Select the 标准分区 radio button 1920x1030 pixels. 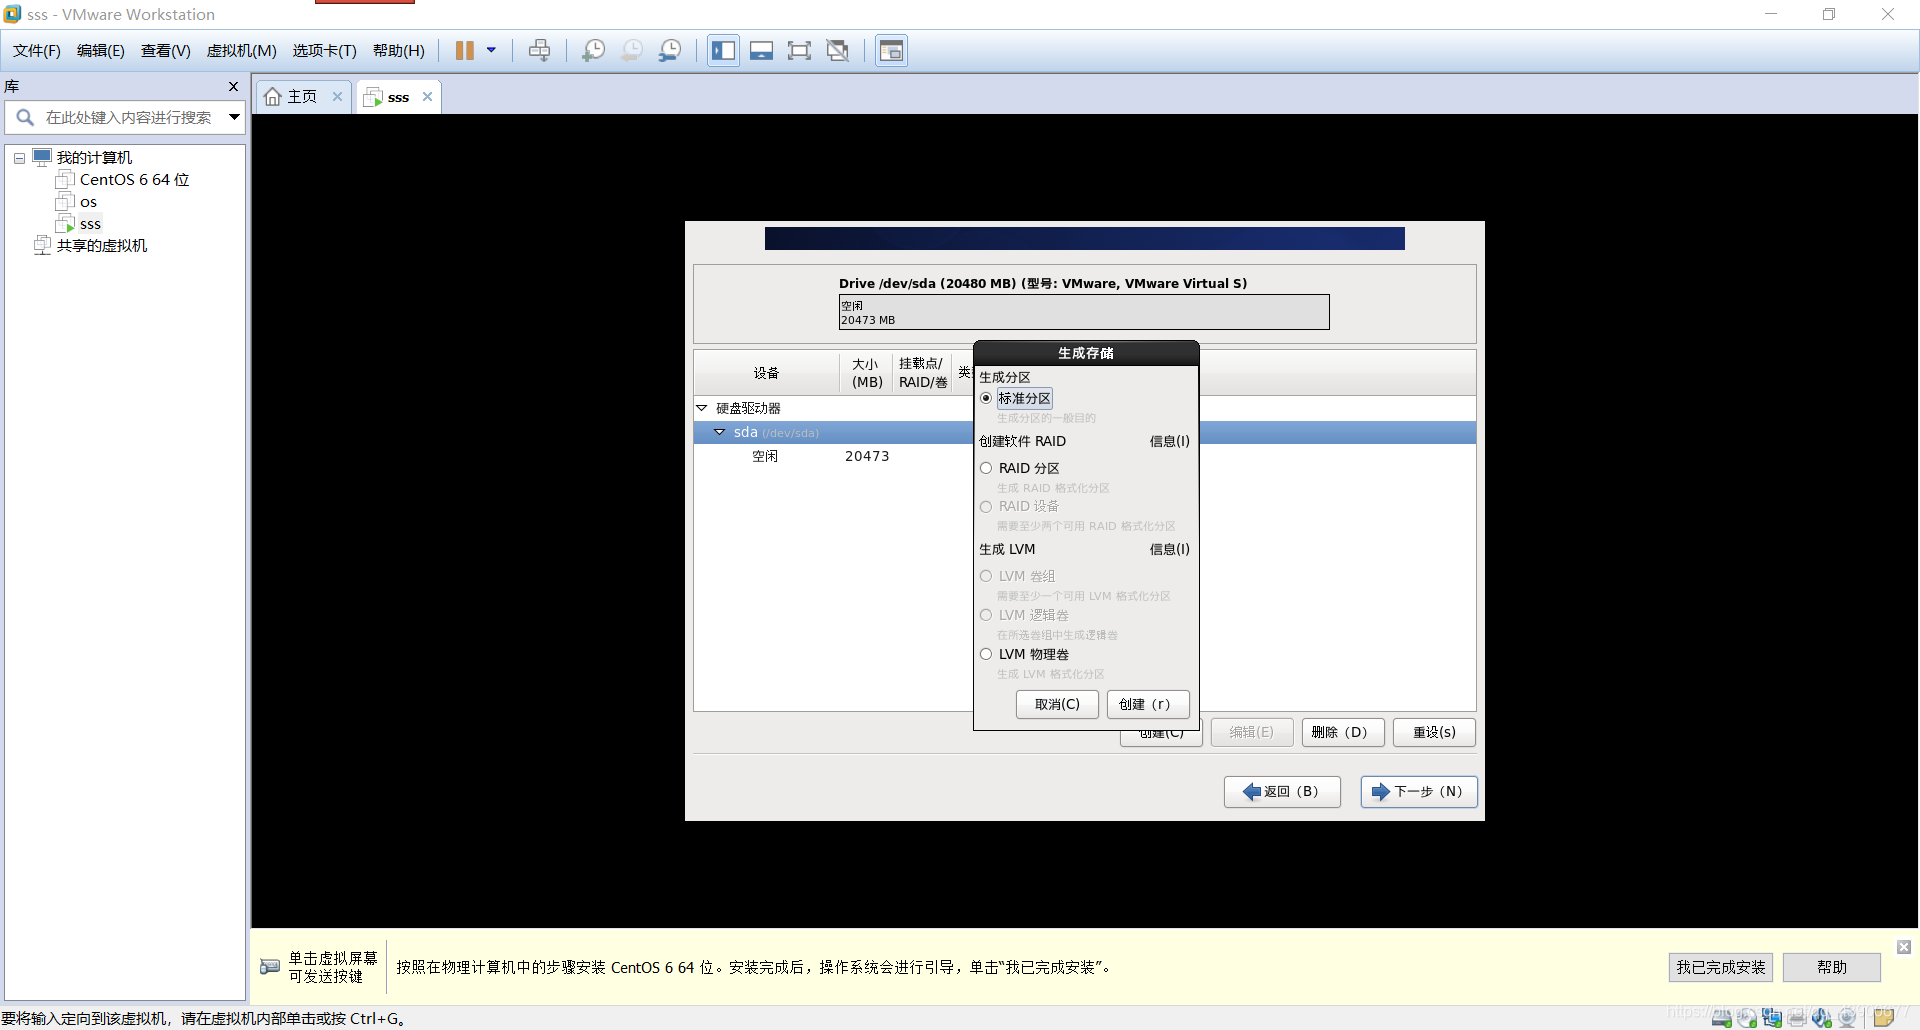(x=986, y=398)
